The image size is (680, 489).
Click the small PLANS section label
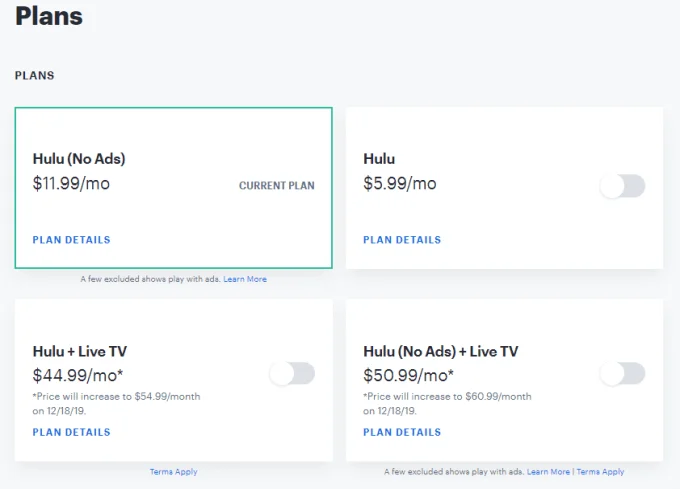point(35,75)
